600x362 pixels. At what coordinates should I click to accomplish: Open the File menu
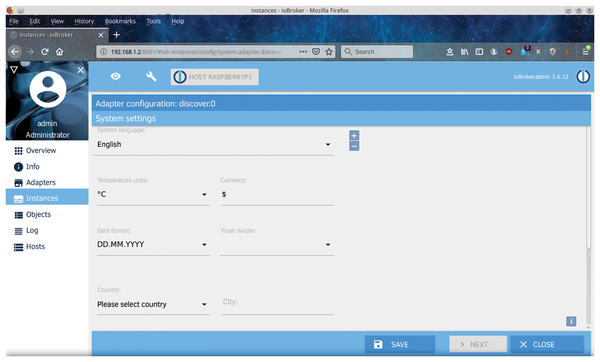pyautogui.click(x=14, y=21)
